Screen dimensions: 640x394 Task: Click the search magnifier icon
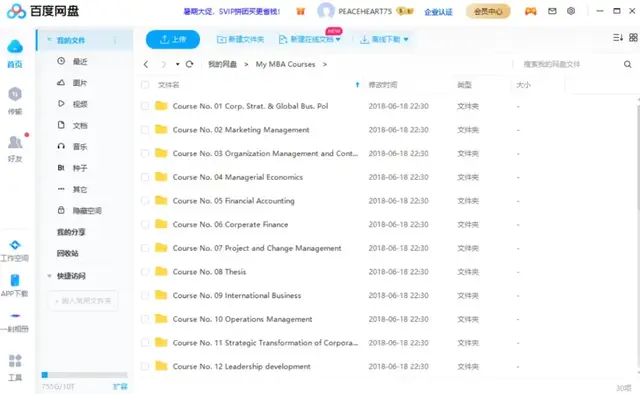click(627, 64)
